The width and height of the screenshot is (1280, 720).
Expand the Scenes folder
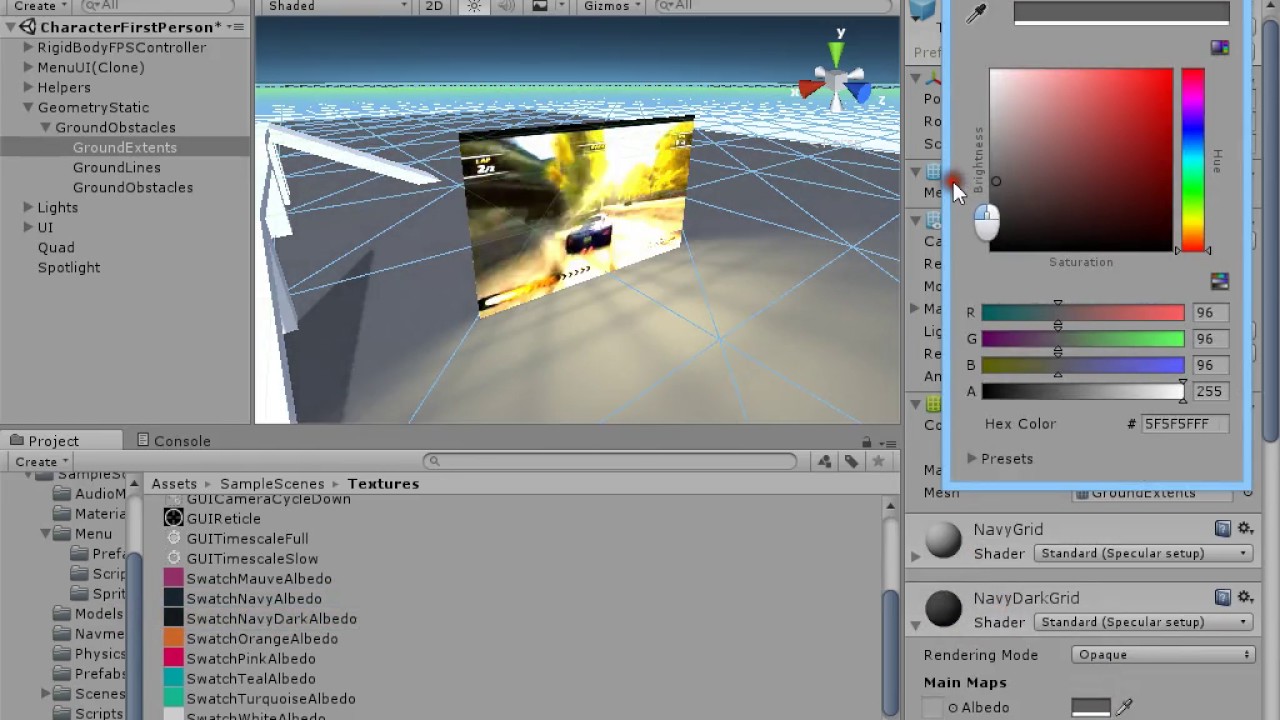coord(46,693)
